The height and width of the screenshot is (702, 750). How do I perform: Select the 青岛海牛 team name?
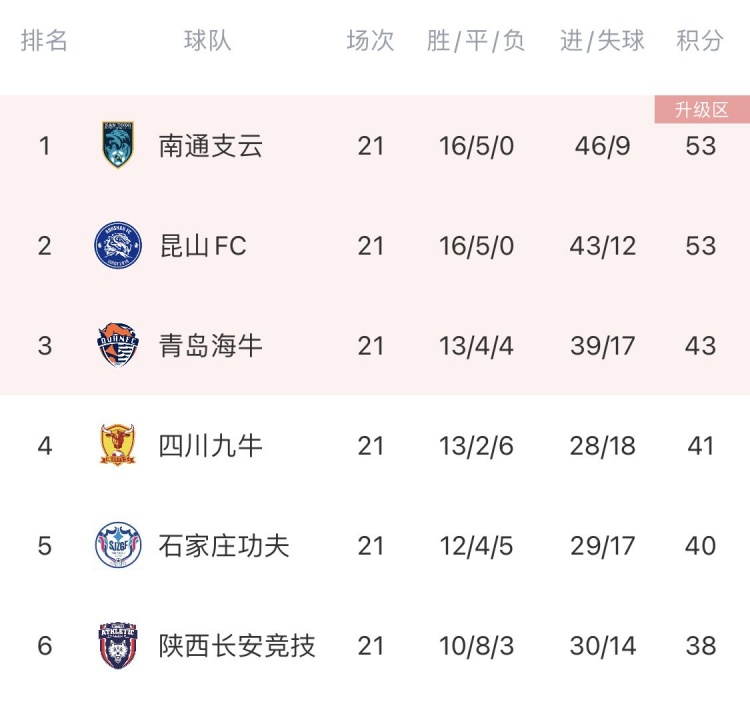pos(210,346)
